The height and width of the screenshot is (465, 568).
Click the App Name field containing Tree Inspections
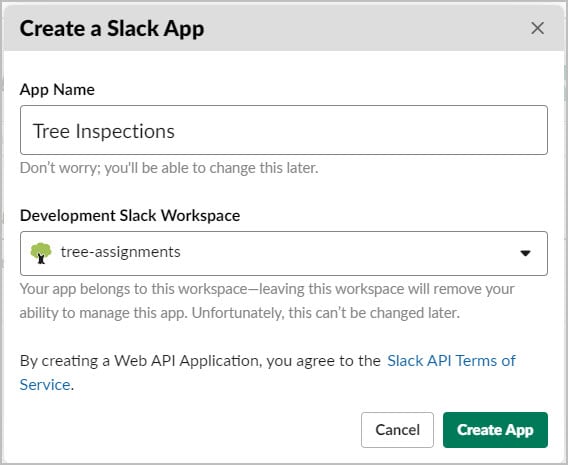click(x=284, y=130)
